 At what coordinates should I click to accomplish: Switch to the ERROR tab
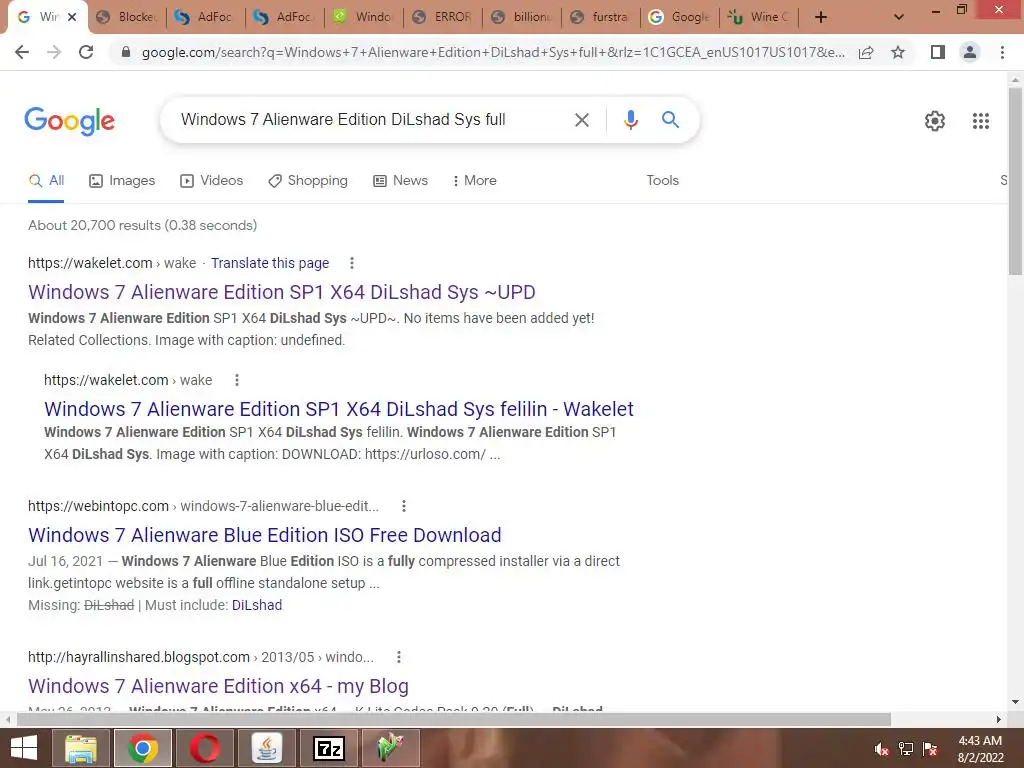[443, 17]
